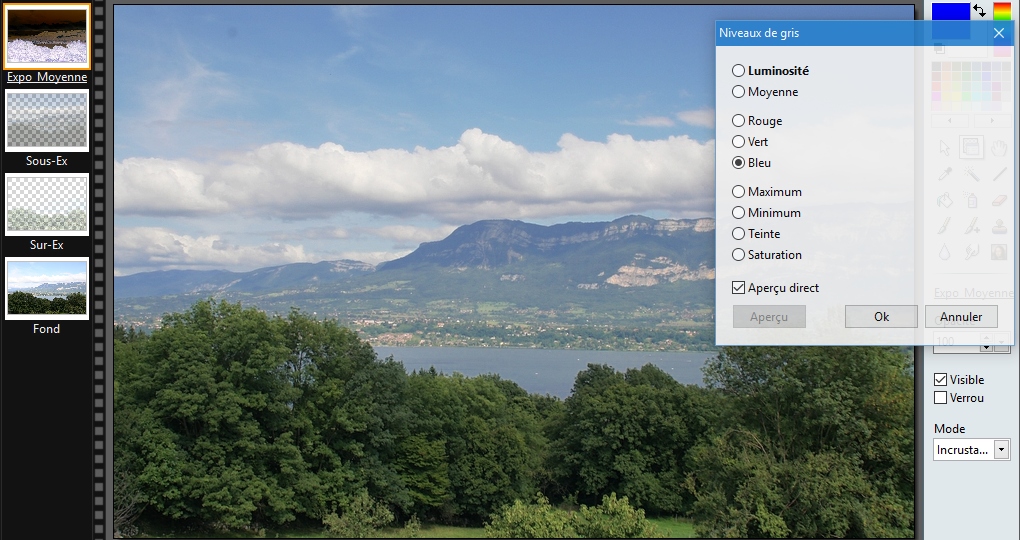Click the Expo_Moyenne layer name label
Image resolution: width=1020 pixels, height=540 pixels.
point(47,77)
